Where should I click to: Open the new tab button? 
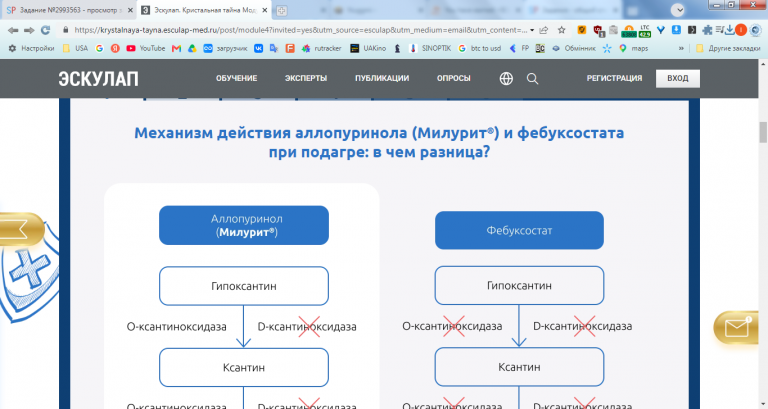[x=281, y=11]
